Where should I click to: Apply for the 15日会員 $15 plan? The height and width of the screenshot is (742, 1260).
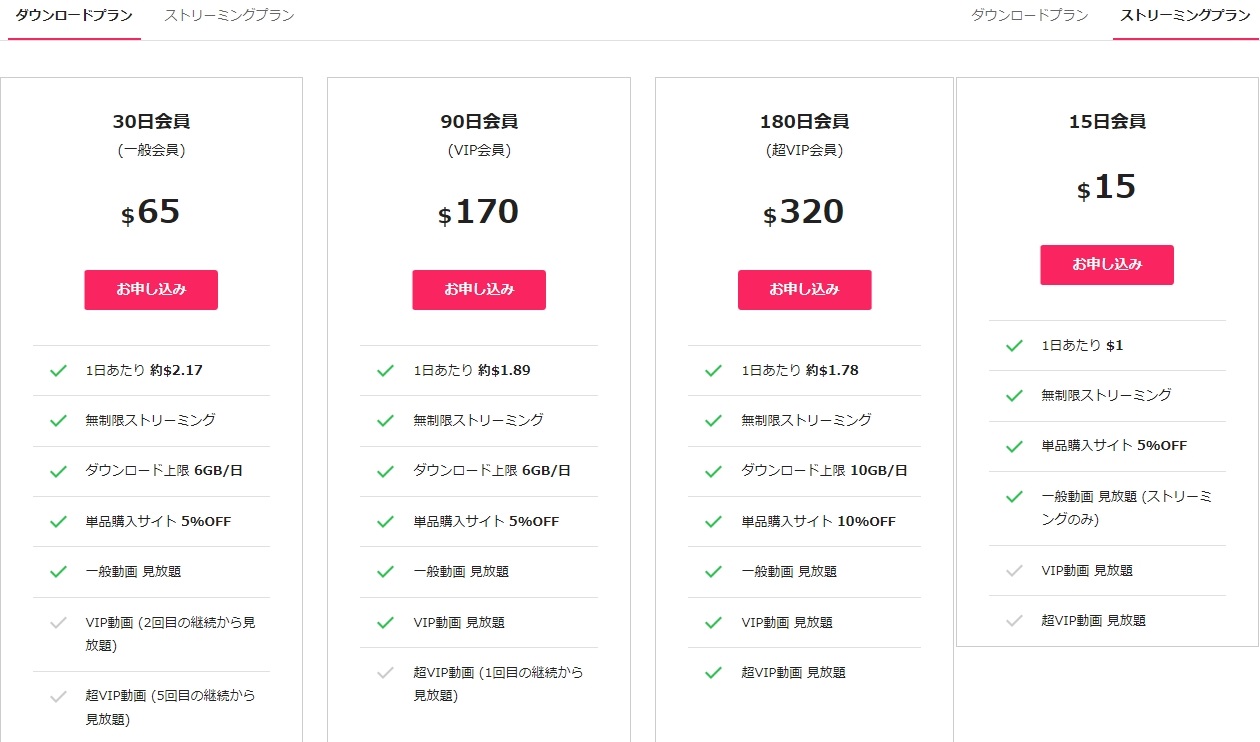(x=1107, y=265)
